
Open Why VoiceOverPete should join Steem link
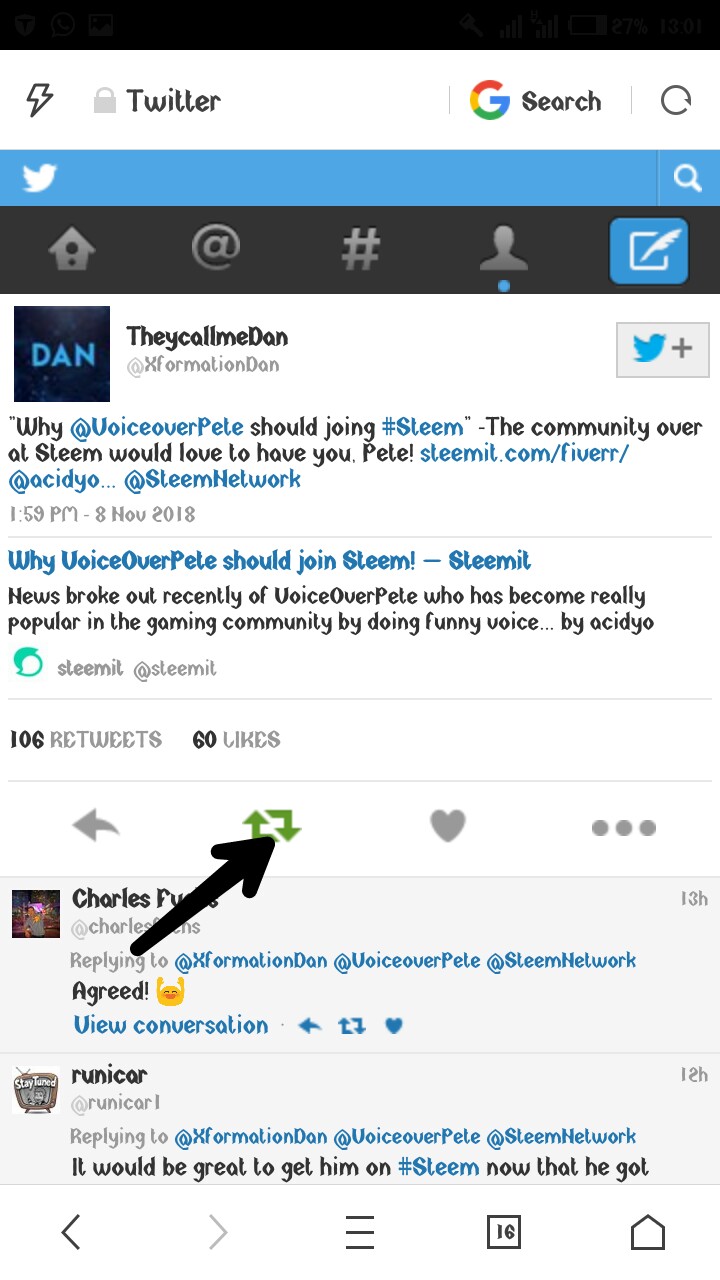pyautogui.click(x=269, y=561)
